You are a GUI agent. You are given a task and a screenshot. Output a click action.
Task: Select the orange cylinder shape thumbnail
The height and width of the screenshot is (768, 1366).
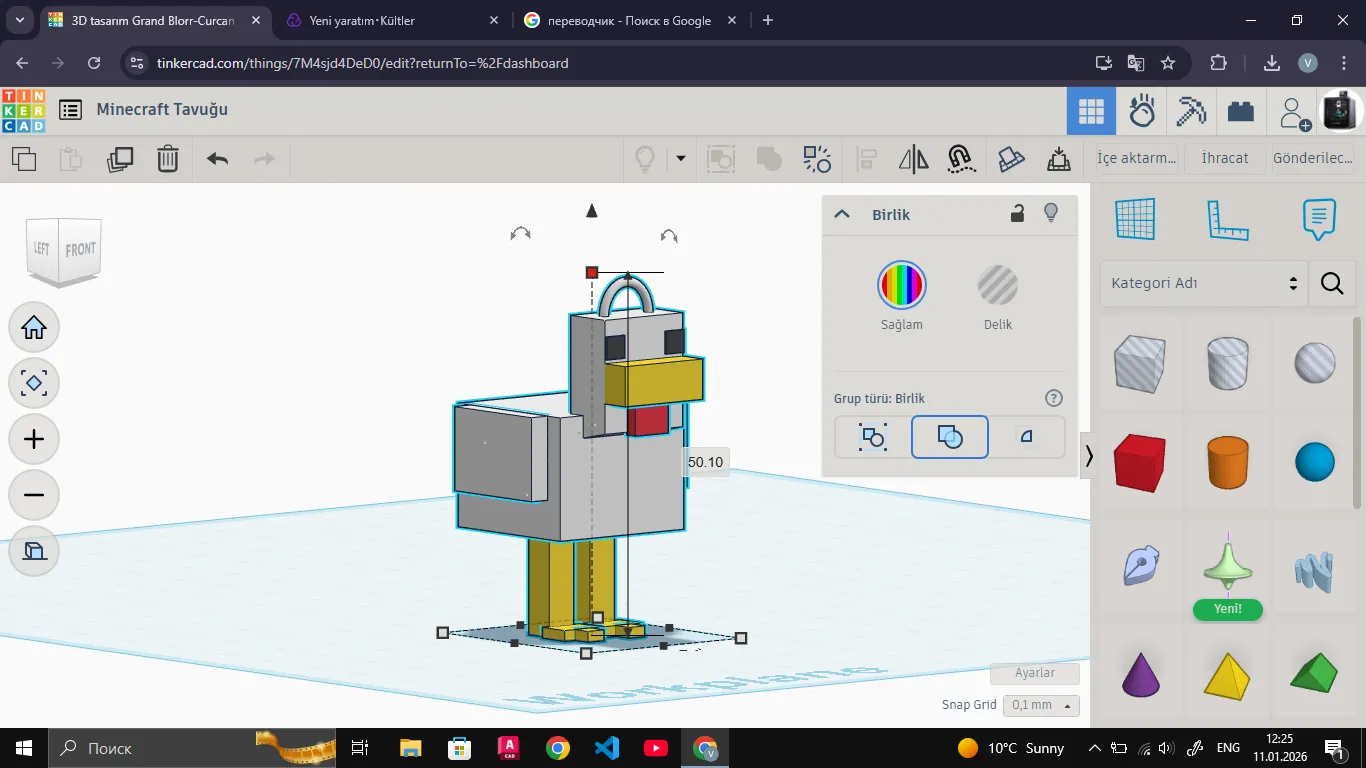pyautogui.click(x=1228, y=462)
